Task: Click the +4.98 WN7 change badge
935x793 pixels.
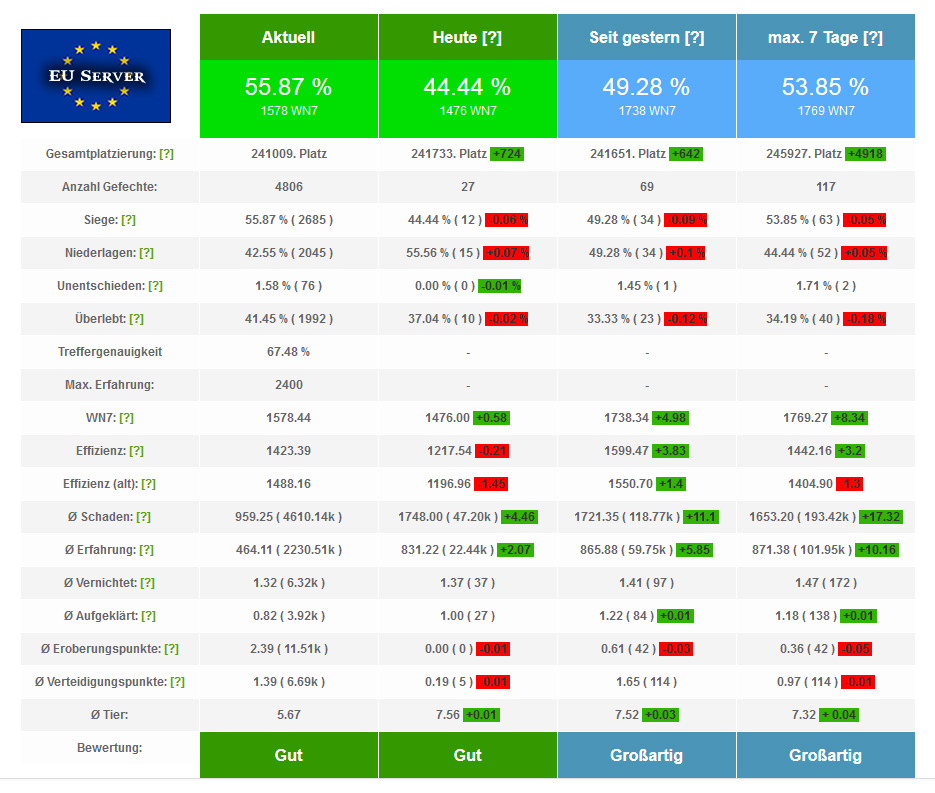Action: click(670, 418)
